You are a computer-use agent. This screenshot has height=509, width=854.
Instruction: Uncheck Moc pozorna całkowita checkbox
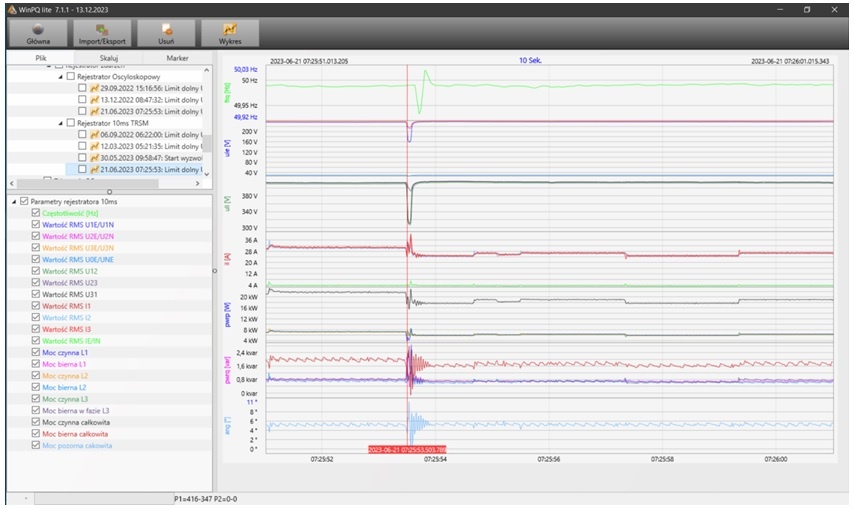[x=36, y=445]
